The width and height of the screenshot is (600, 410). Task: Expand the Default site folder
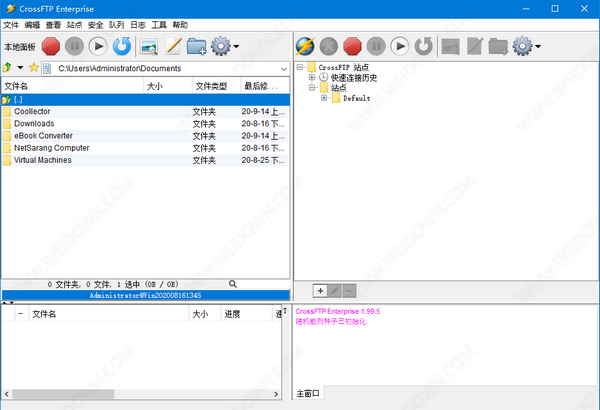pyautogui.click(x=324, y=98)
